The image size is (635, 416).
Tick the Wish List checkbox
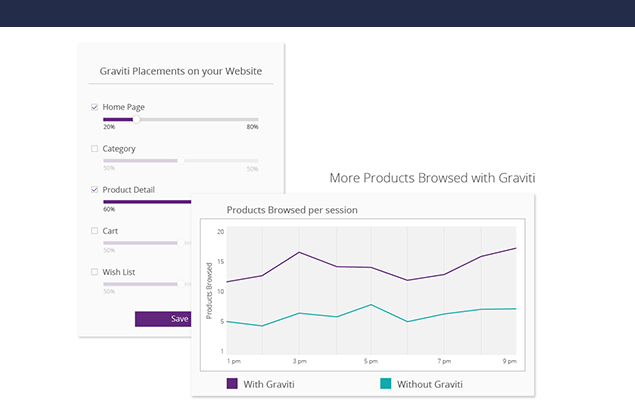pos(94,272)
